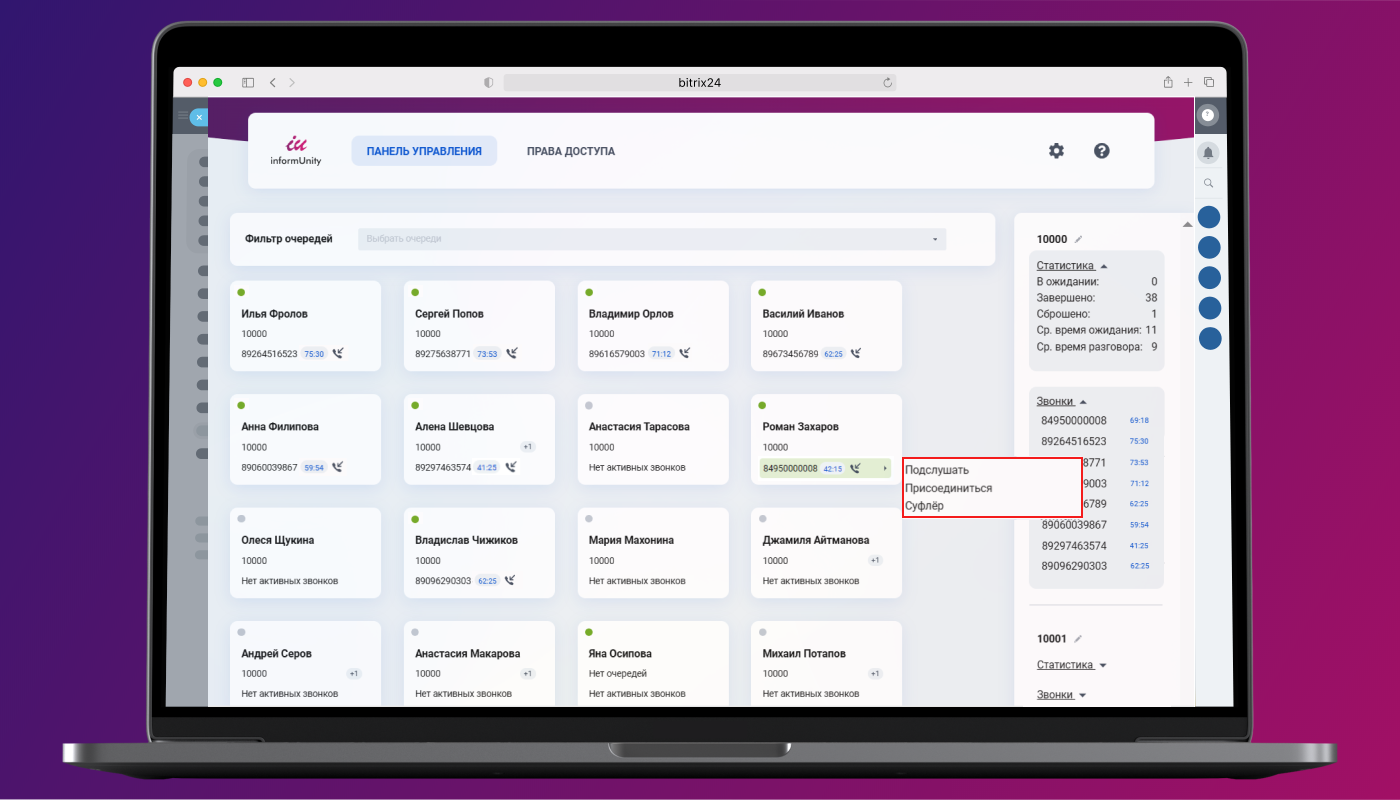Switch to Панель управления tab
Image resolution: width=1400 pixels, height=800 pixels.
pos(424,151)
